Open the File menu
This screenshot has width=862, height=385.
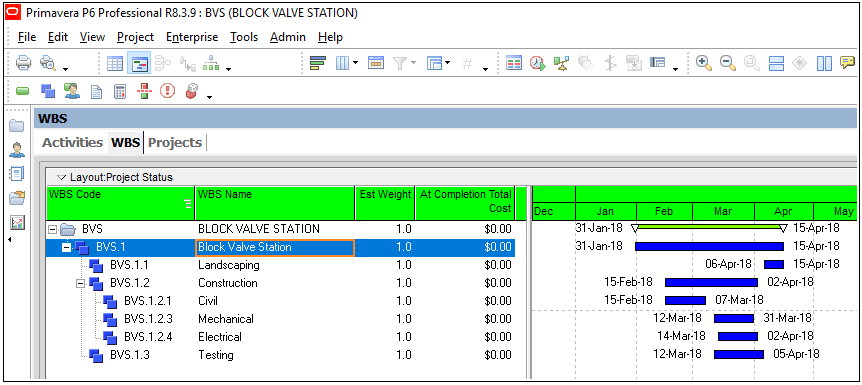click(x=26, y=37)
